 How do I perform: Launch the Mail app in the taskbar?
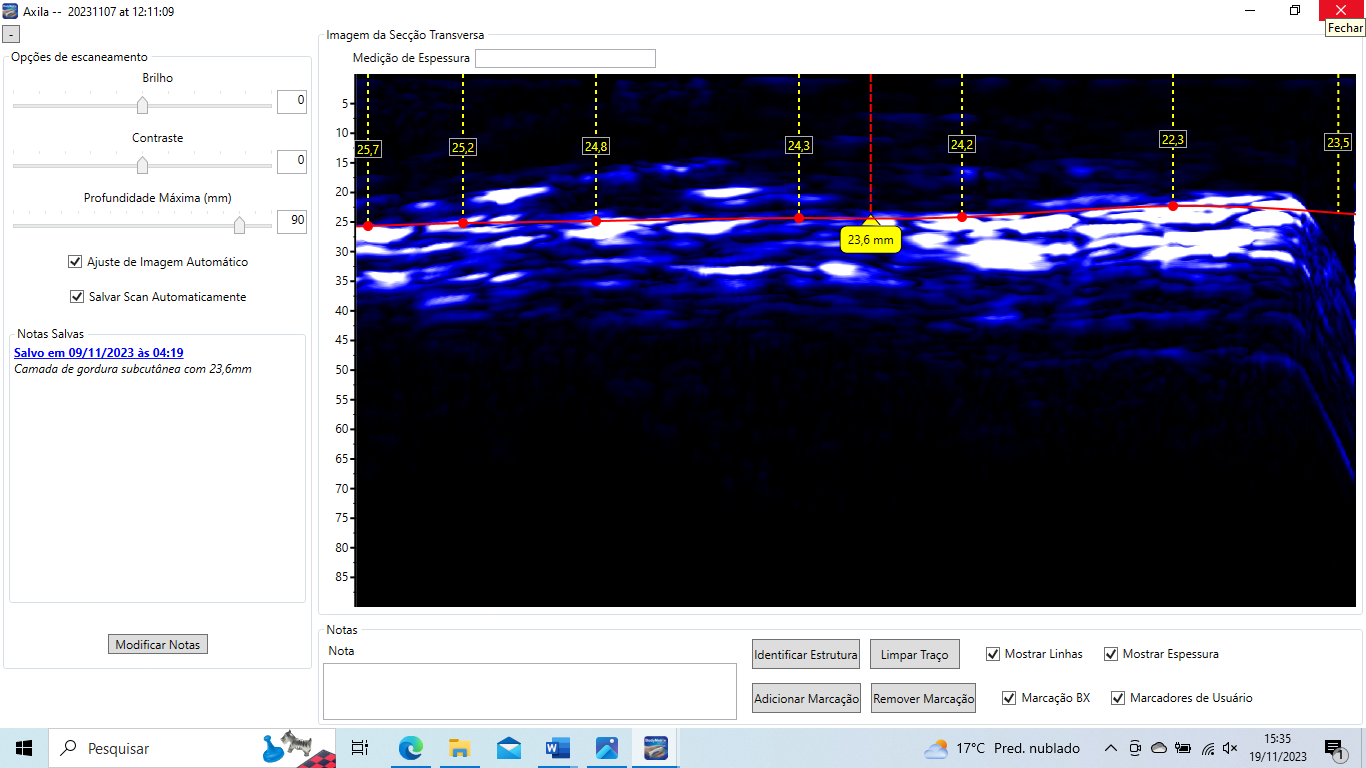[x=509, y=748]
